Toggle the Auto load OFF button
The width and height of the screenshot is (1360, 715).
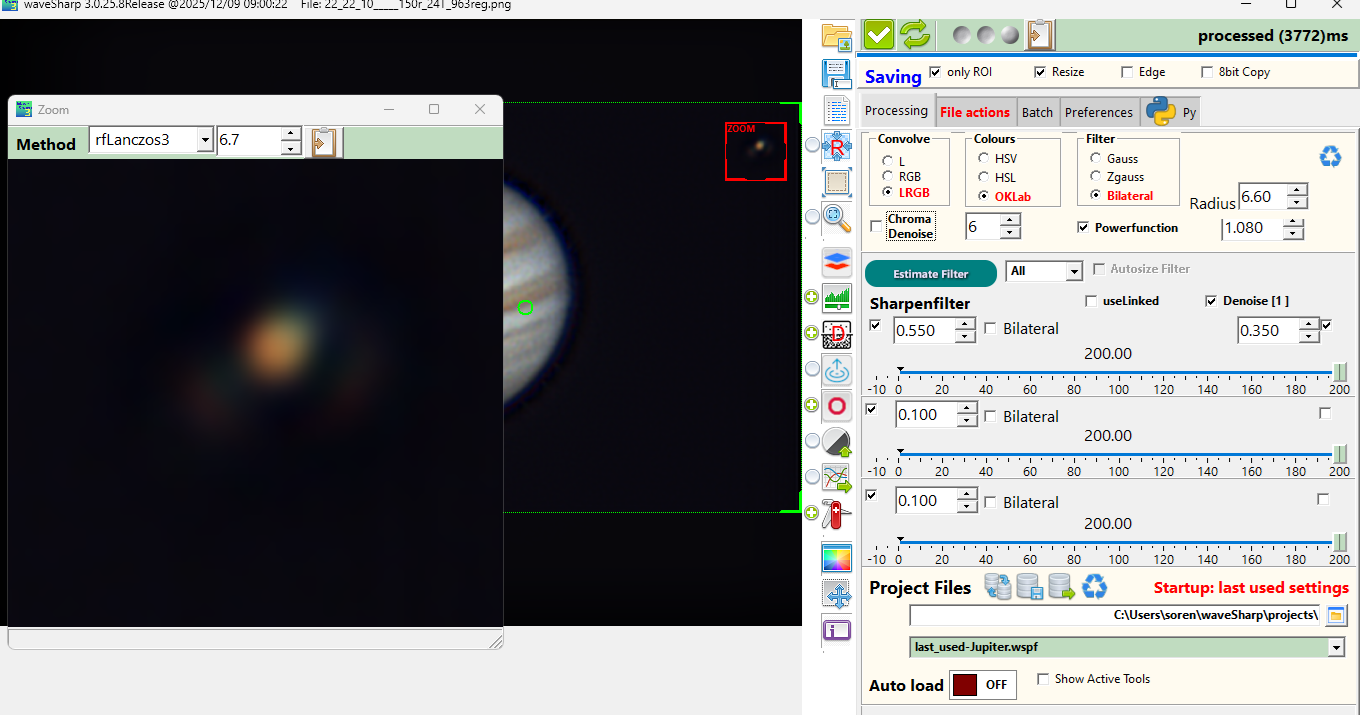982,685
